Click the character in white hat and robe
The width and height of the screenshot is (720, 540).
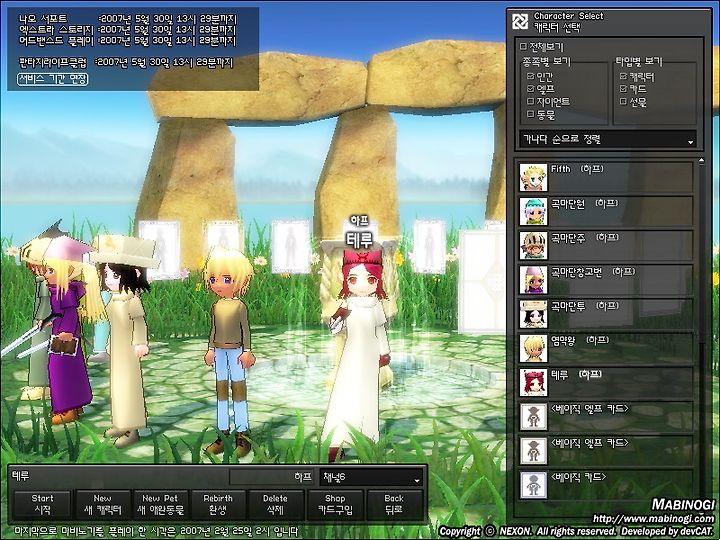pyautogui.click(x=126, y=340)
